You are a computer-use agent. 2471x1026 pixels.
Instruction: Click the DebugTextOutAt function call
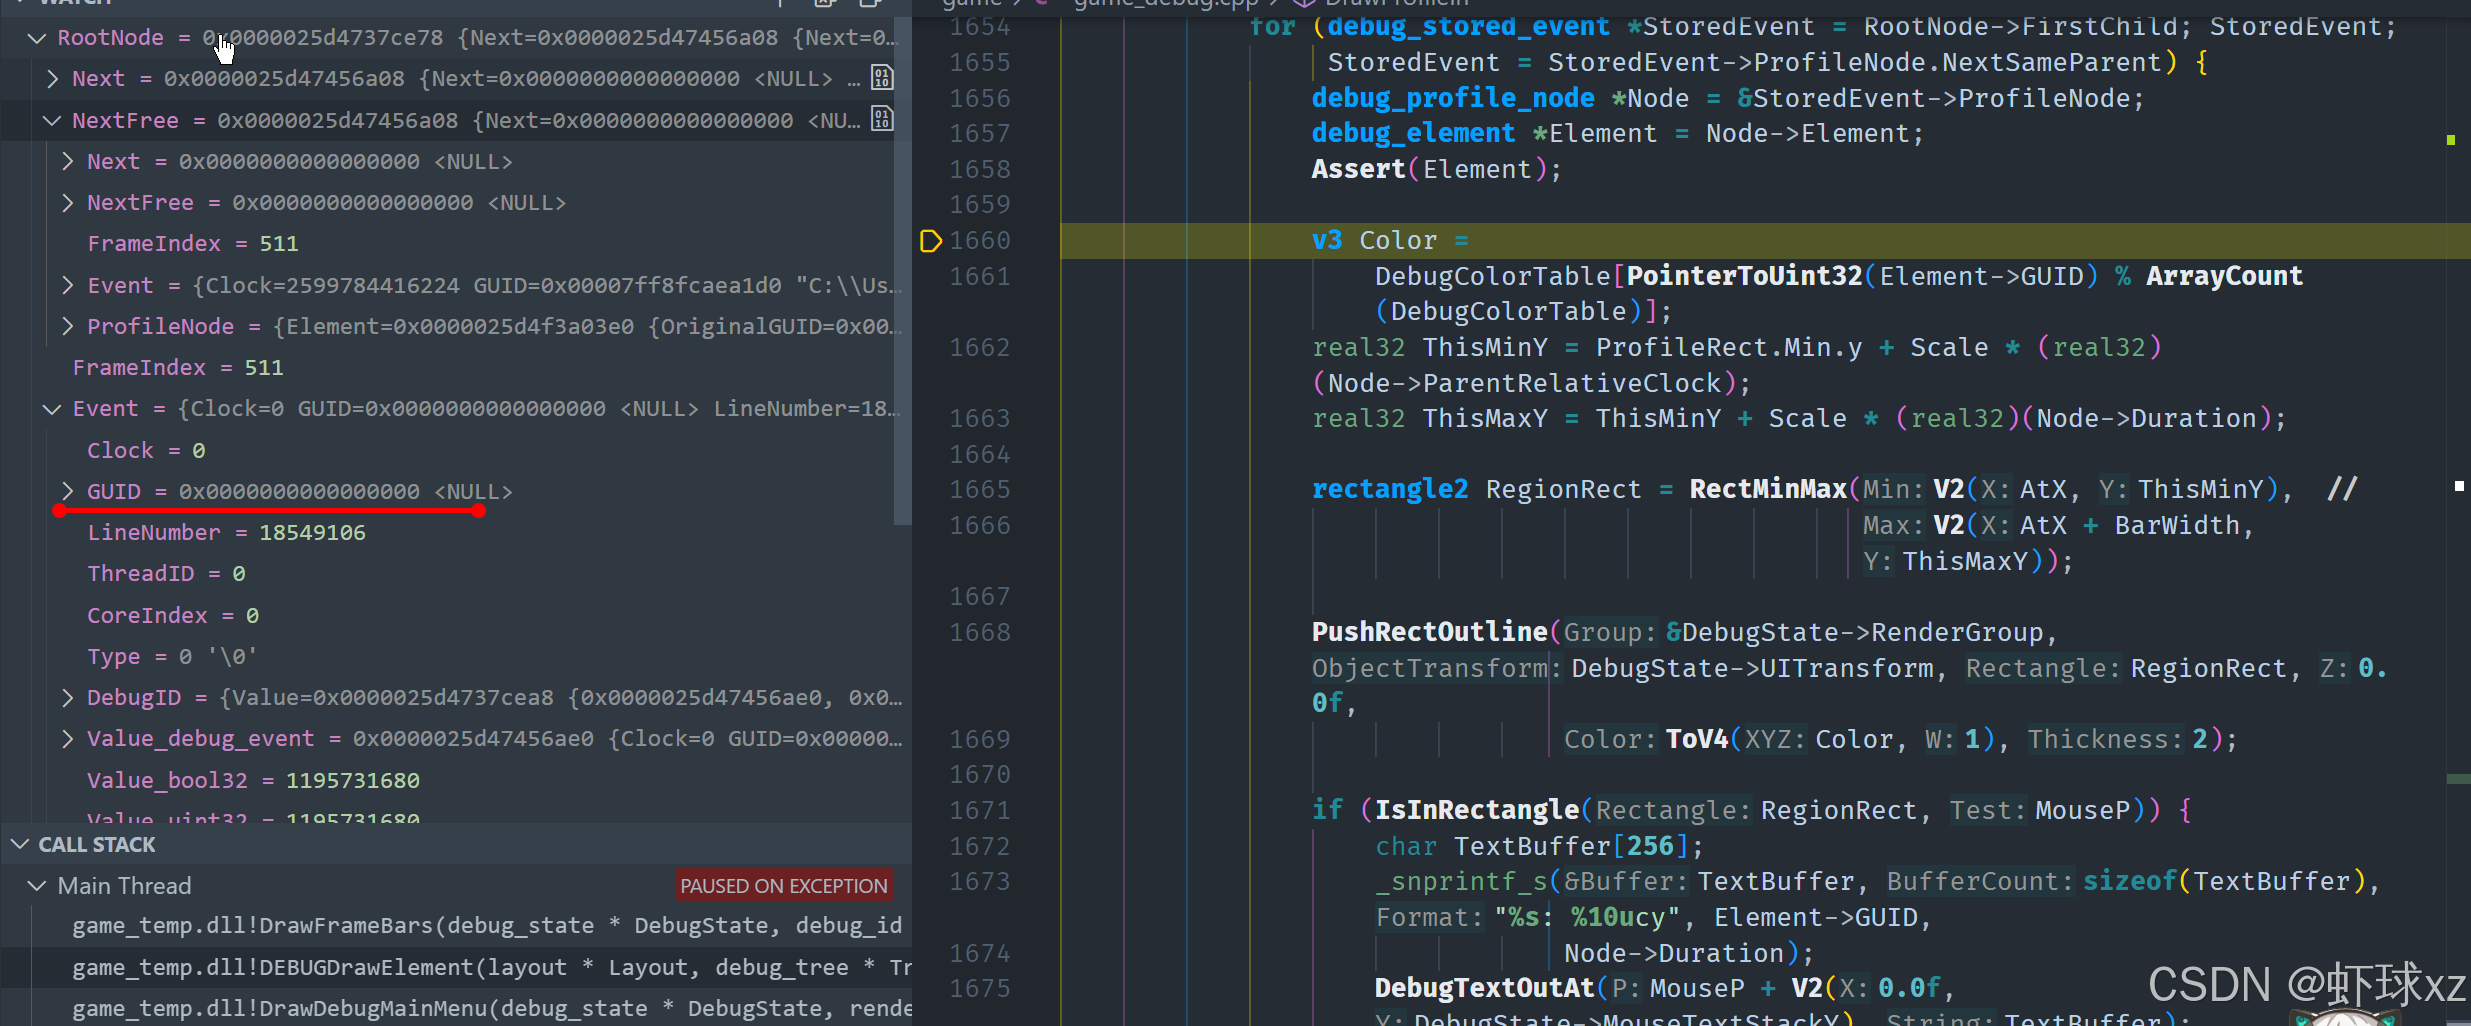[1484, 989]
